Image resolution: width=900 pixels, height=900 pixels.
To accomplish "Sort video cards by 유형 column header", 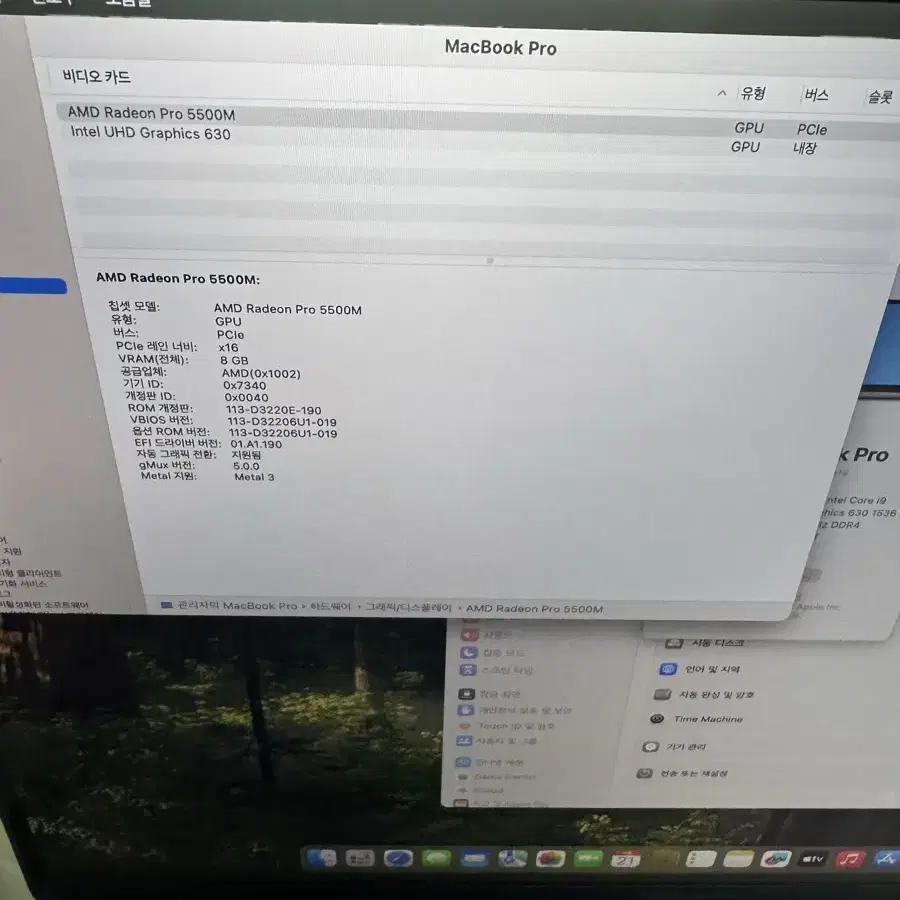I will [752, 94].
